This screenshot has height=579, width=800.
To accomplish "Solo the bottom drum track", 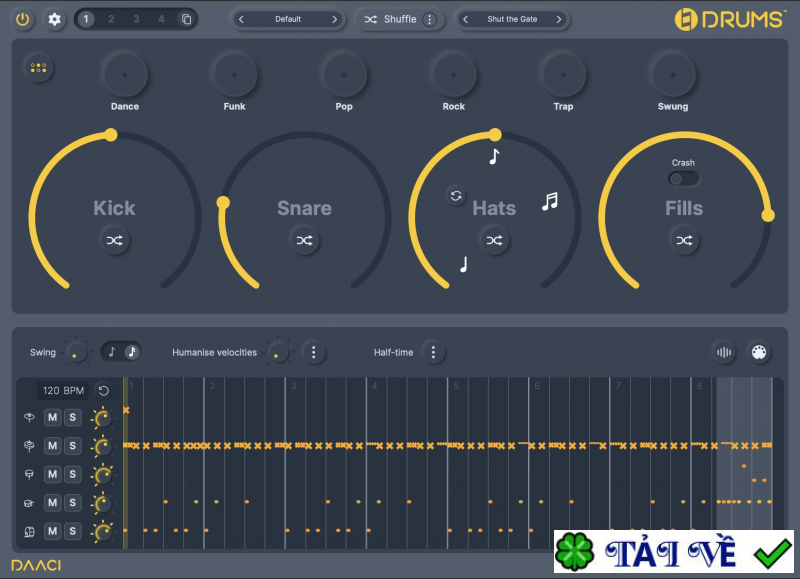I will pos(73,530).
